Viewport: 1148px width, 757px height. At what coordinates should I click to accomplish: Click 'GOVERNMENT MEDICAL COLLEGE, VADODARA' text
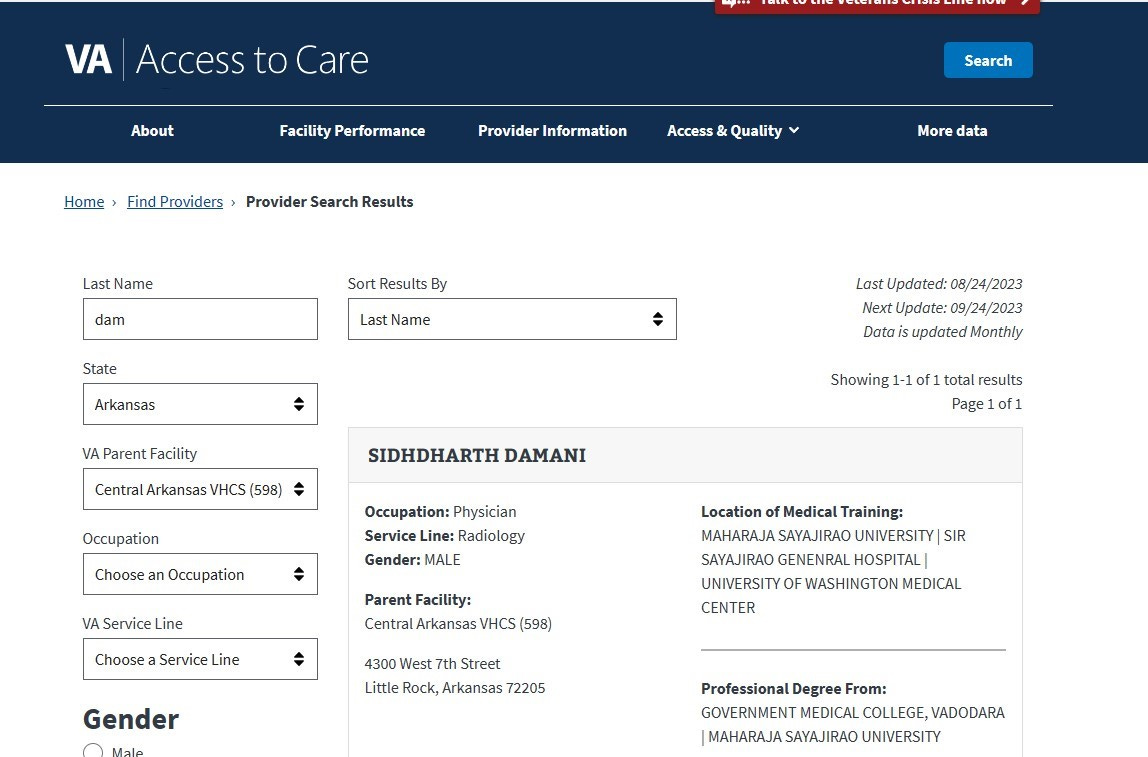852,712
